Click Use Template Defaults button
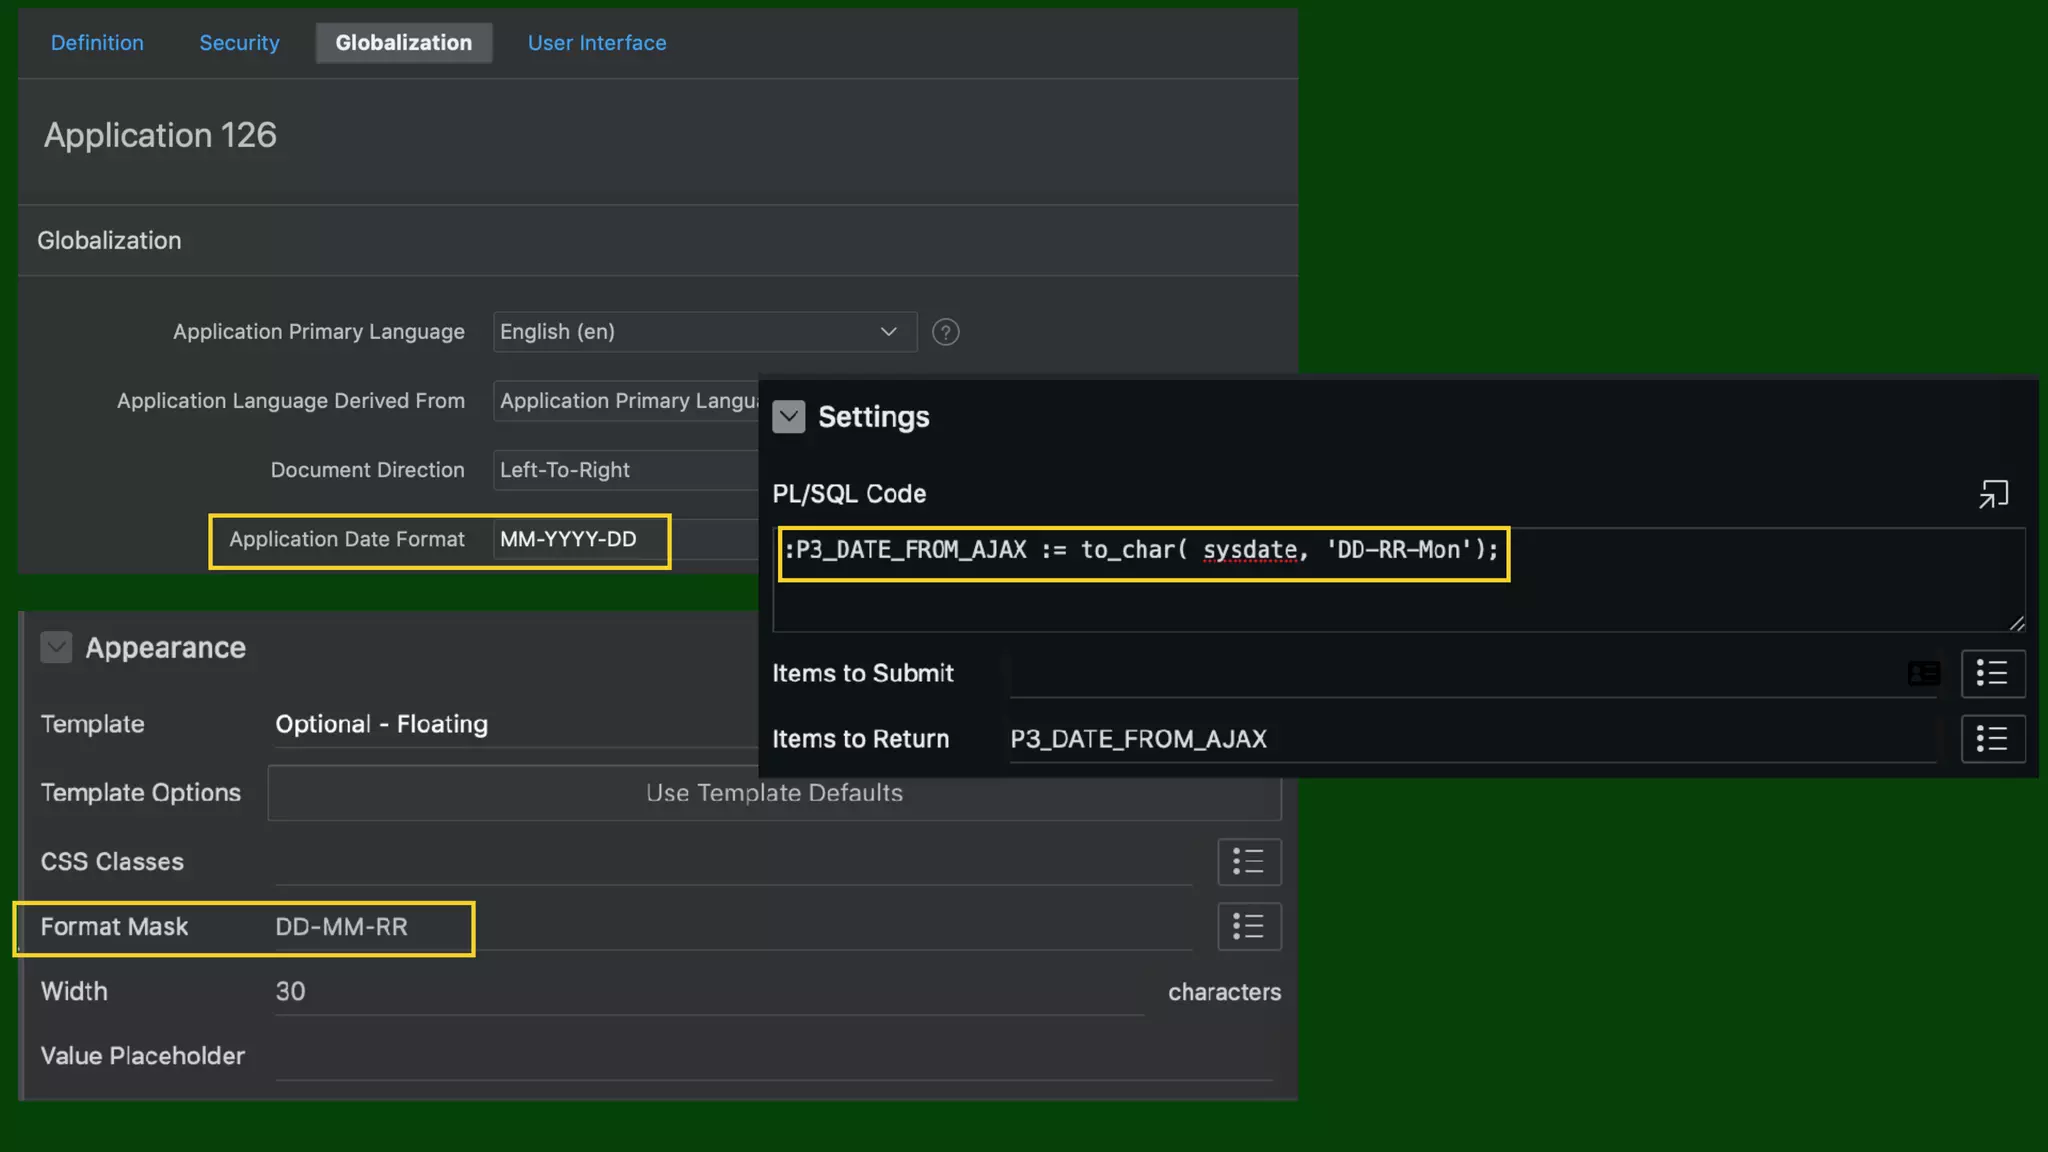The height and width of the screenshot is (1152, 2048). coord(774,793)
